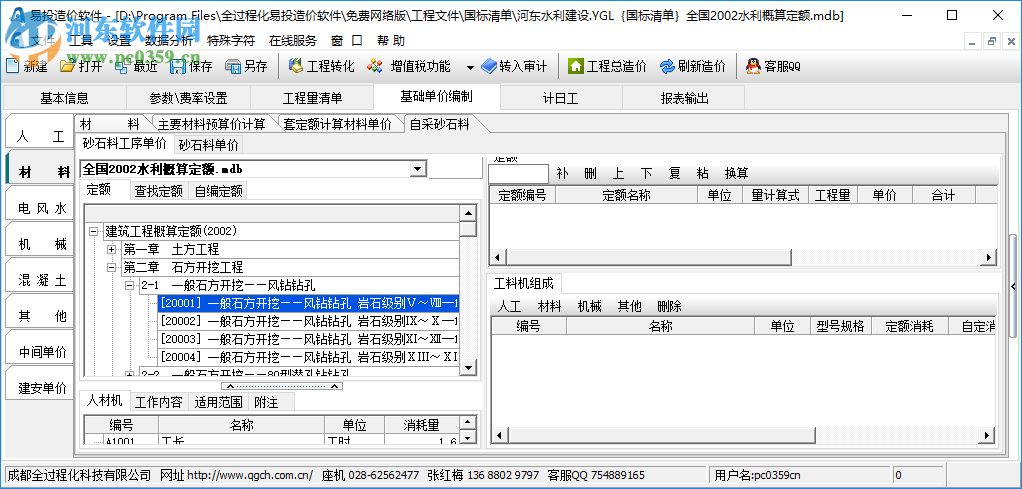Open the 客服QQ penguin icon
This screenshot has width=1022, height=489.
point(753,66)
